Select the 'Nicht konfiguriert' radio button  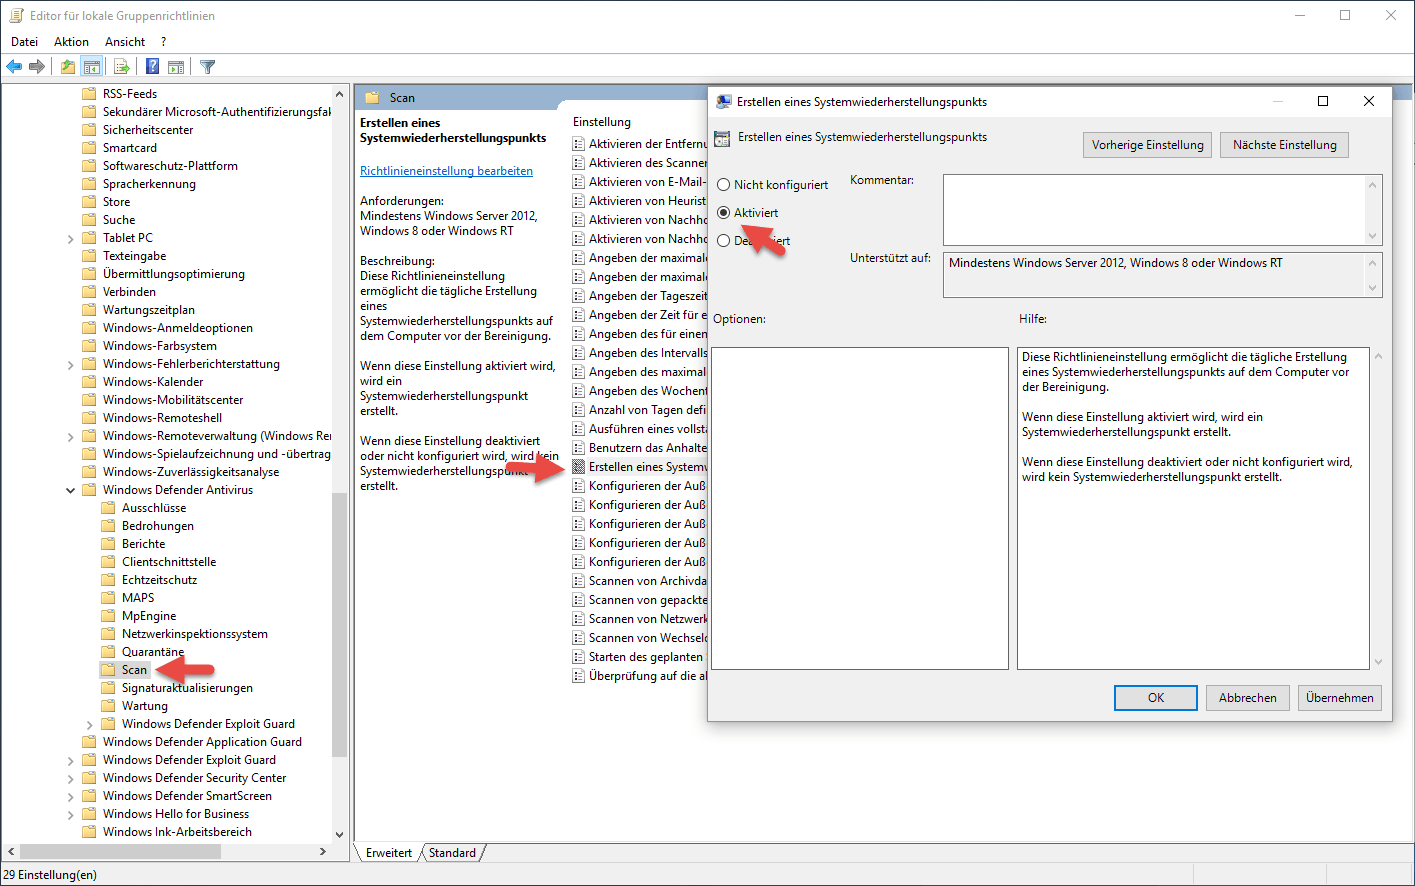(x=724, y=185)
